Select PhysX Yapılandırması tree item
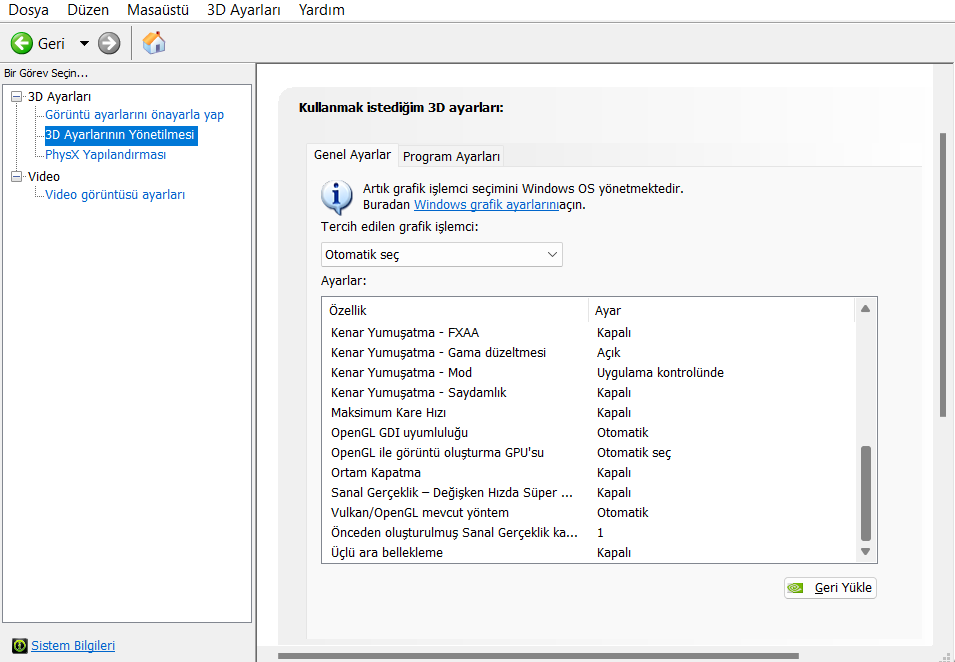This screenshot has width=955, height=662. click(x=105, y=155)
